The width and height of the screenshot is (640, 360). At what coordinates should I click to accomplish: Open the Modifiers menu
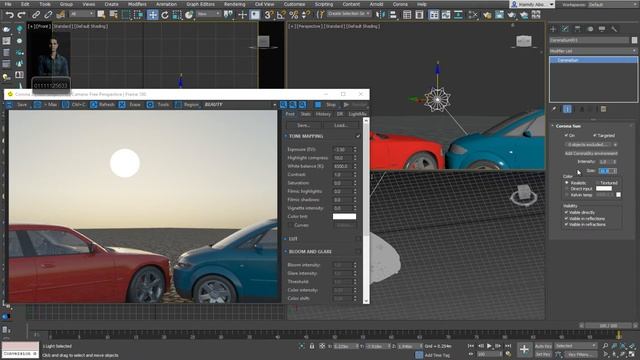click(x=137, y=4)
